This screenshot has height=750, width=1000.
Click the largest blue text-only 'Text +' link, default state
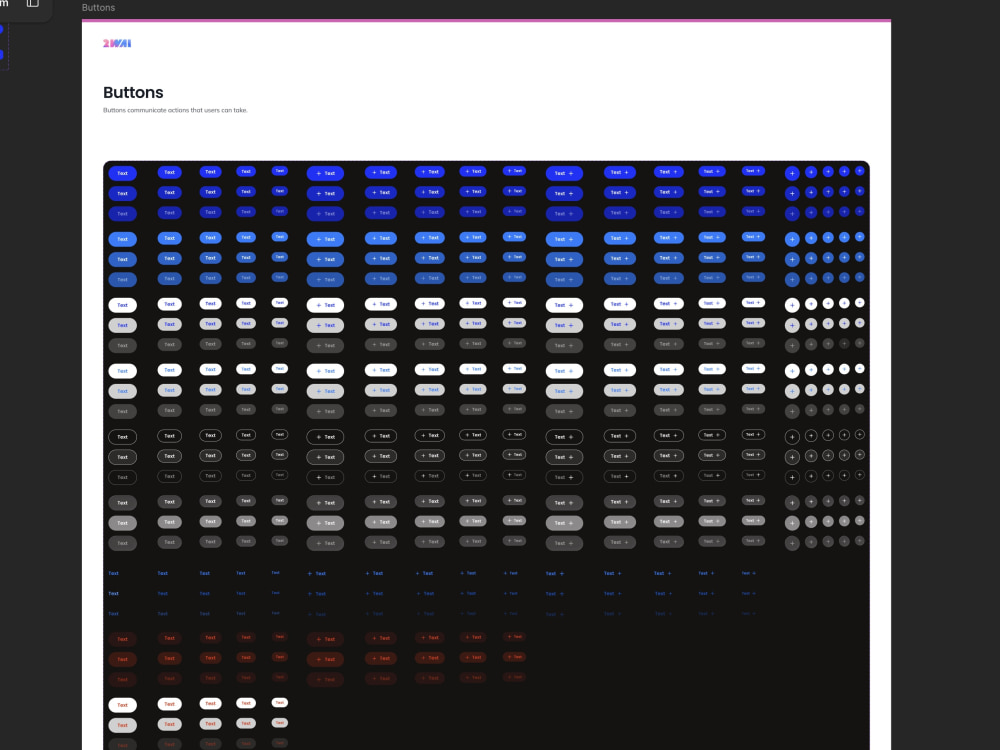point(555,573)
